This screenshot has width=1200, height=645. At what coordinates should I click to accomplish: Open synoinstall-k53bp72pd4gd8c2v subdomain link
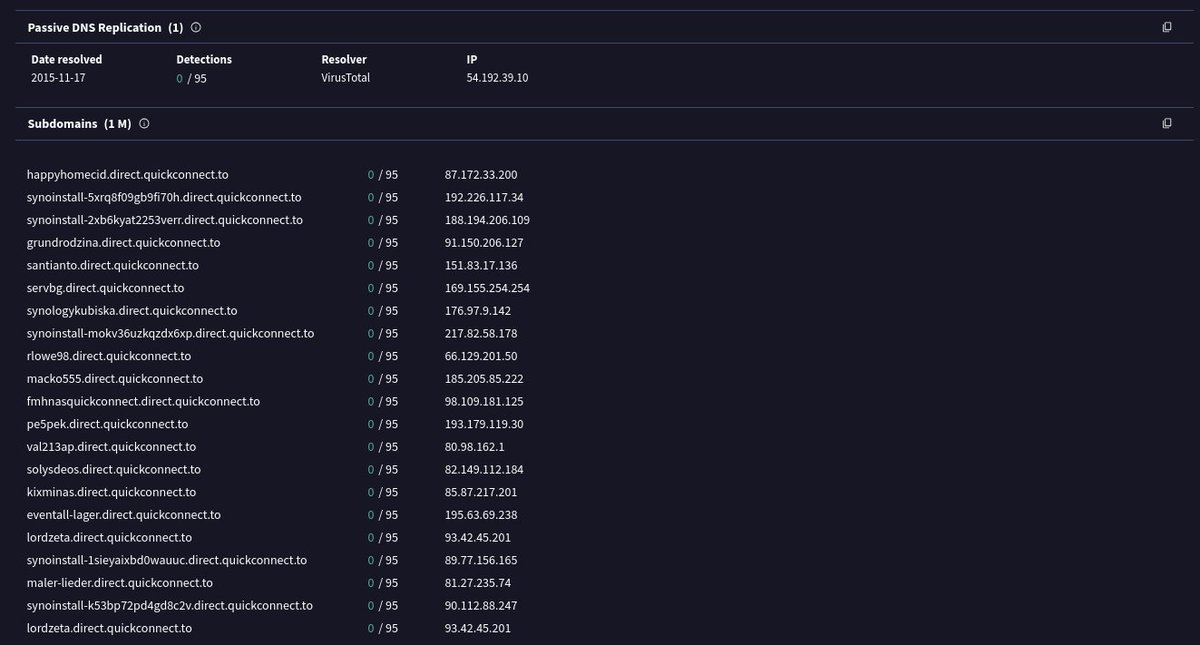point(170,606)
